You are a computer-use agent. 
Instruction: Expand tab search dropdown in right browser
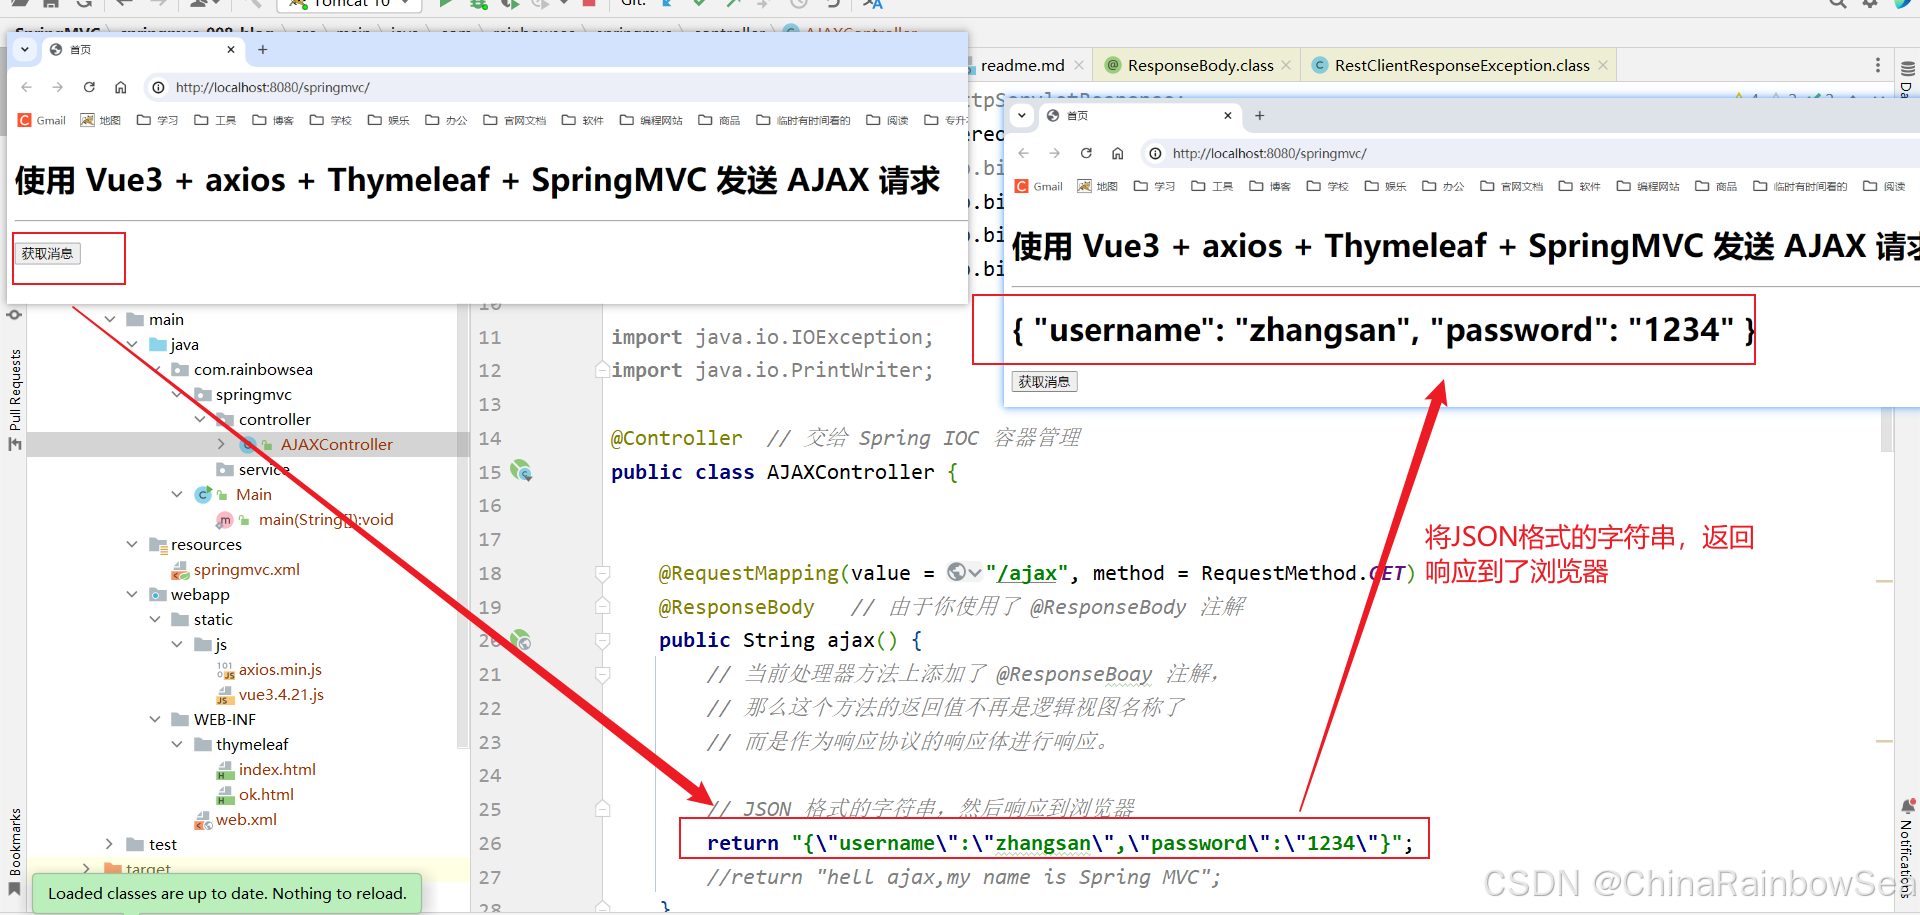(x=1022, y=115)
